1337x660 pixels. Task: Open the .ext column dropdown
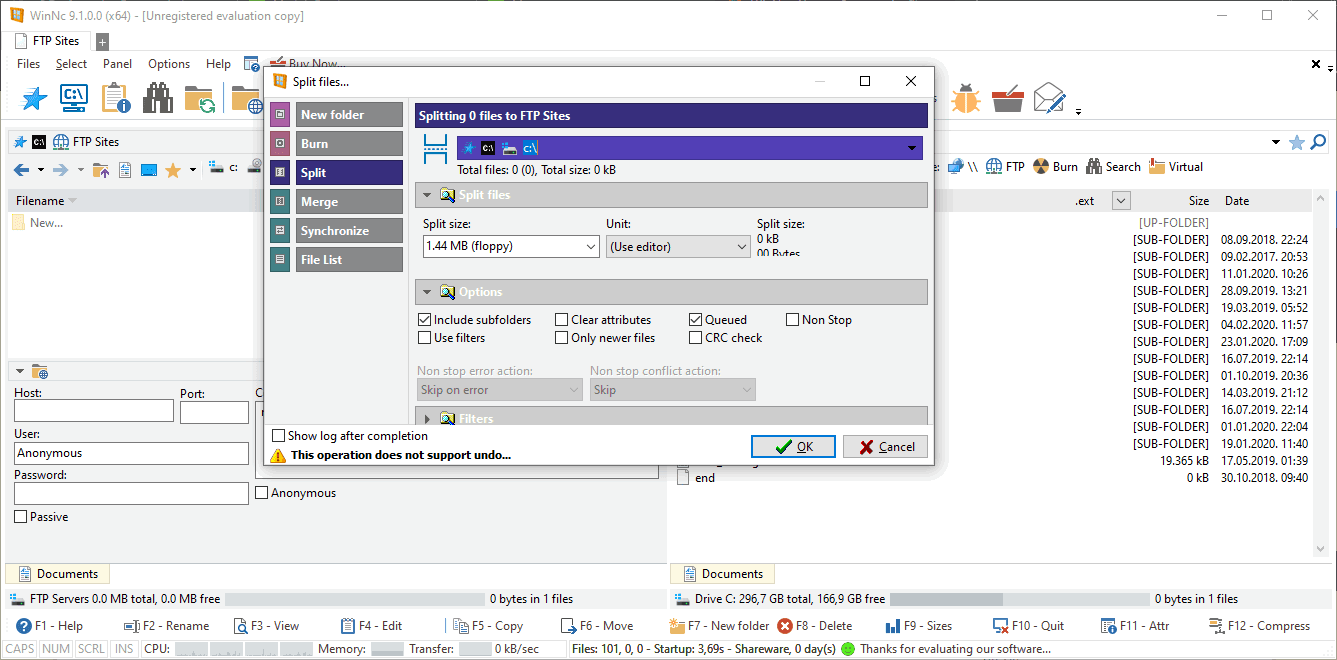(x=1121, y=200)
